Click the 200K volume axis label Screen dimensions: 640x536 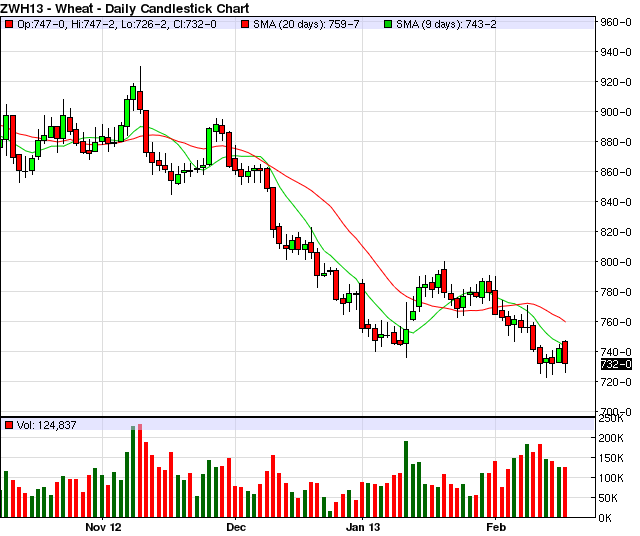click(x=611, y=438)
